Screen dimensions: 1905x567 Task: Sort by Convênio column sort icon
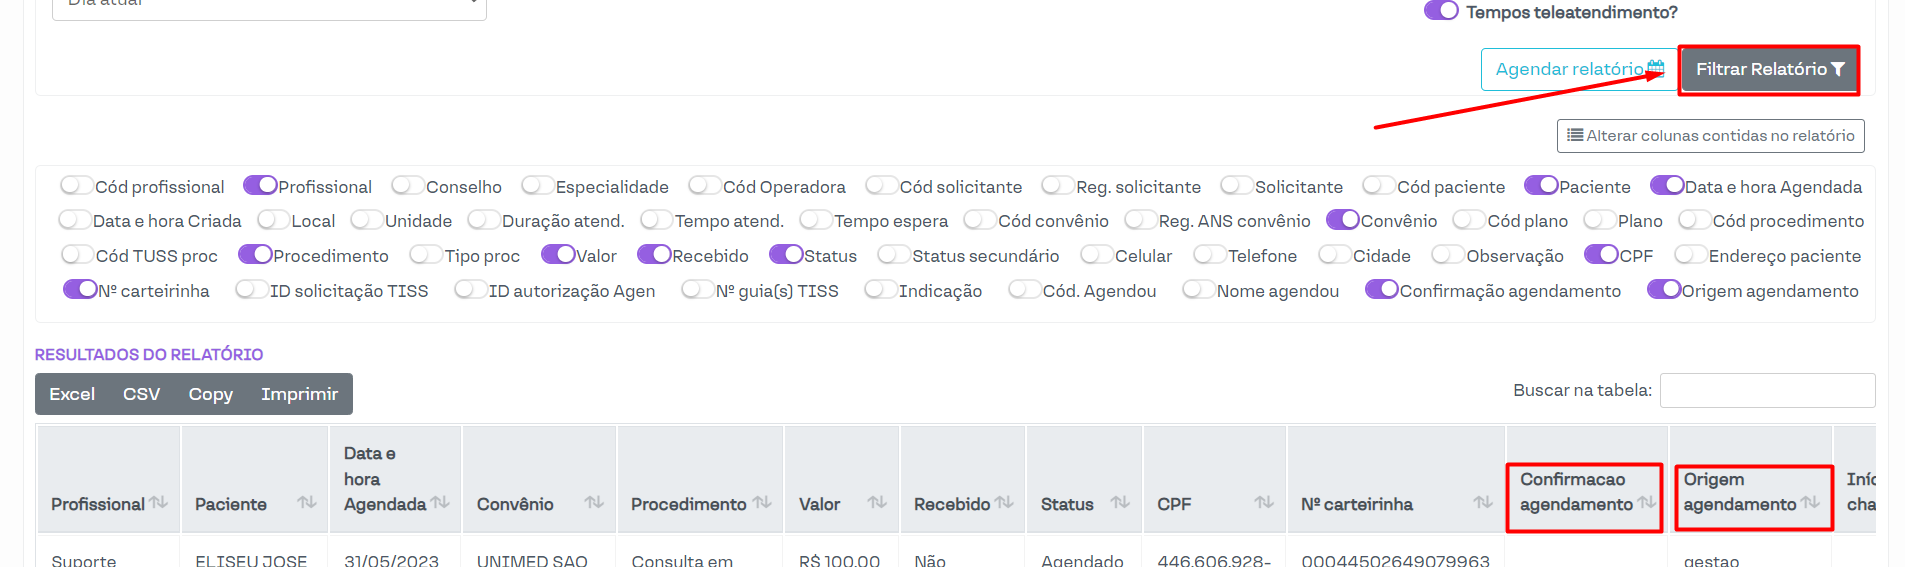pyautogui.click(x=594, y=503)
